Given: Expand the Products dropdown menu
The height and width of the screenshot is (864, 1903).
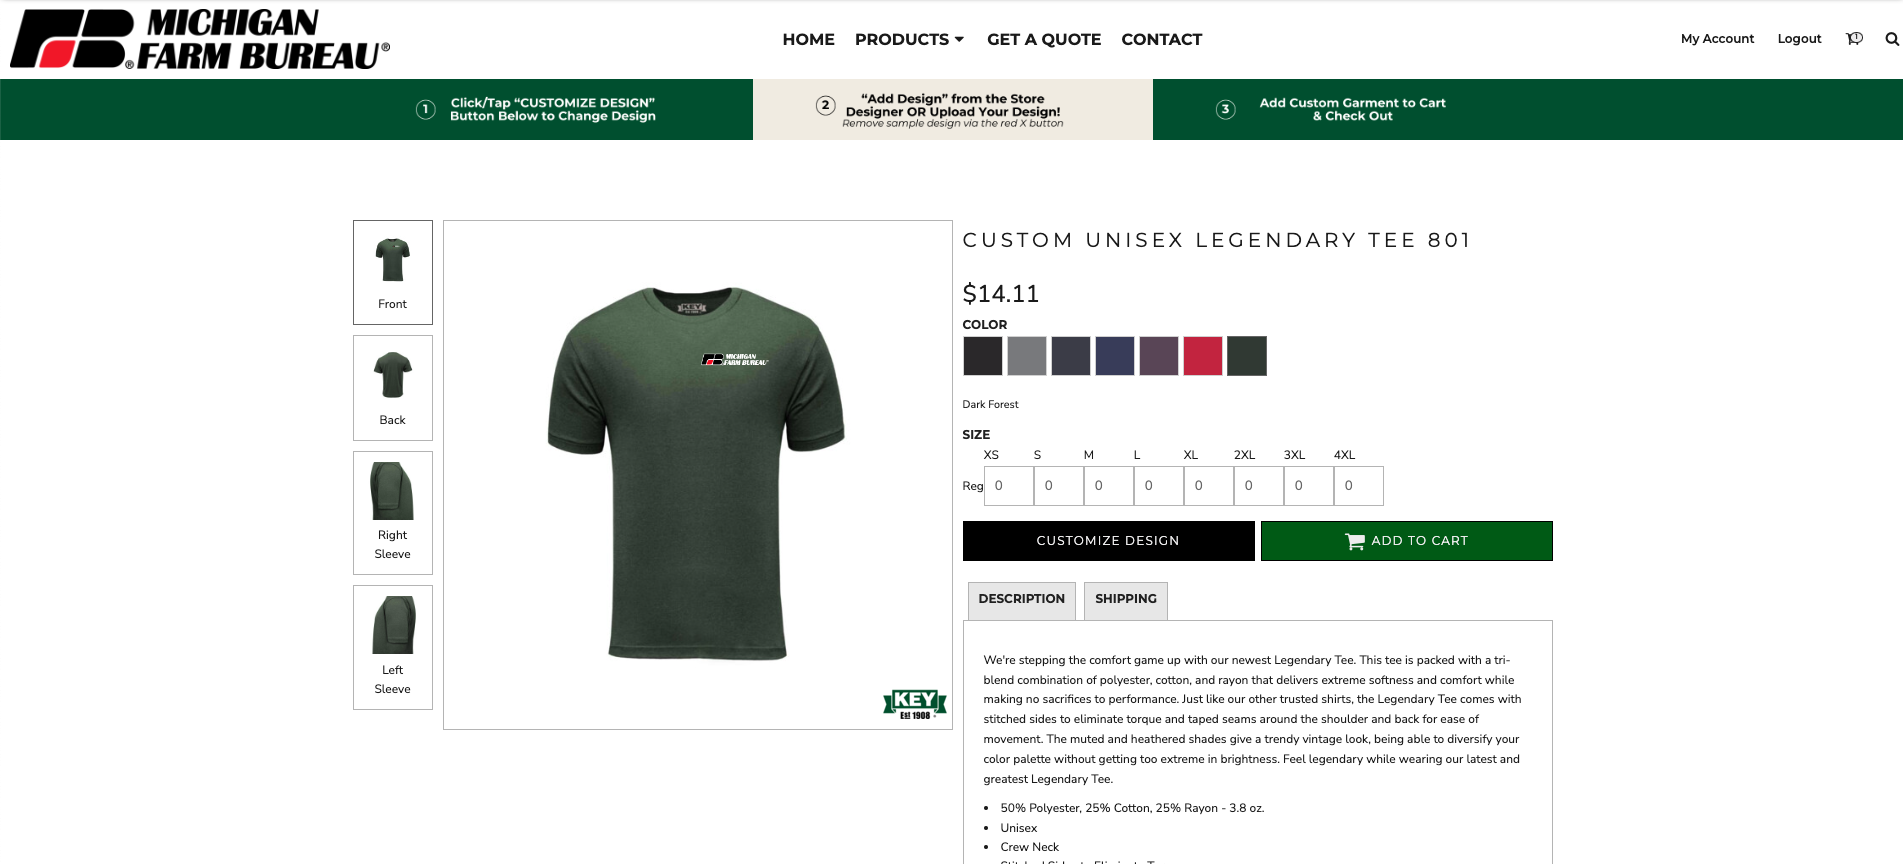Looking at the screenshot, I should 909,39.
